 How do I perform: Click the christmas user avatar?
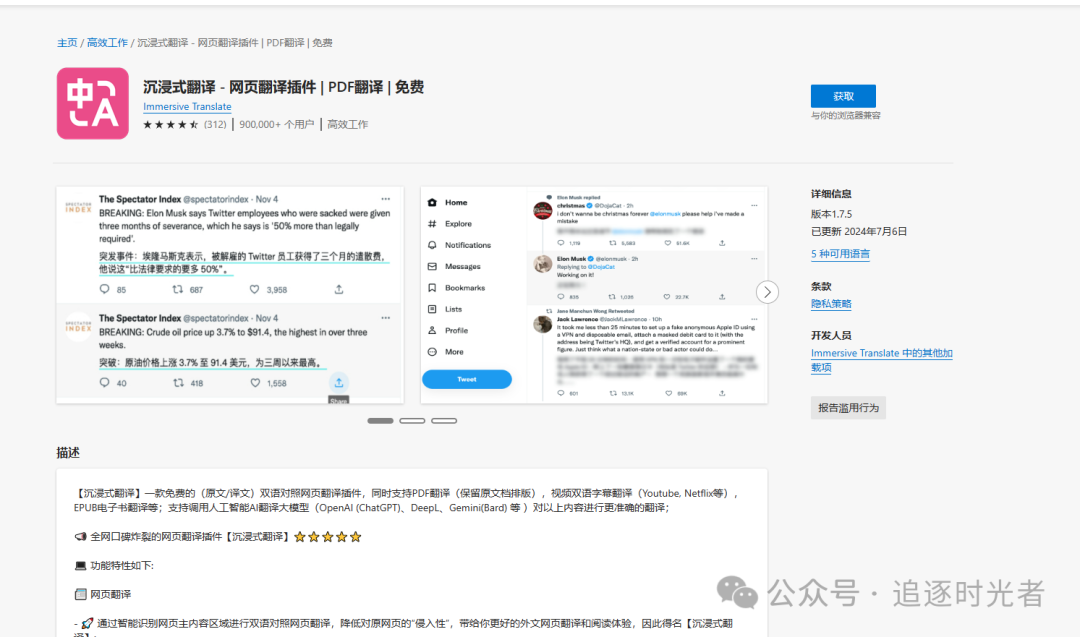(x=543, y=210)
